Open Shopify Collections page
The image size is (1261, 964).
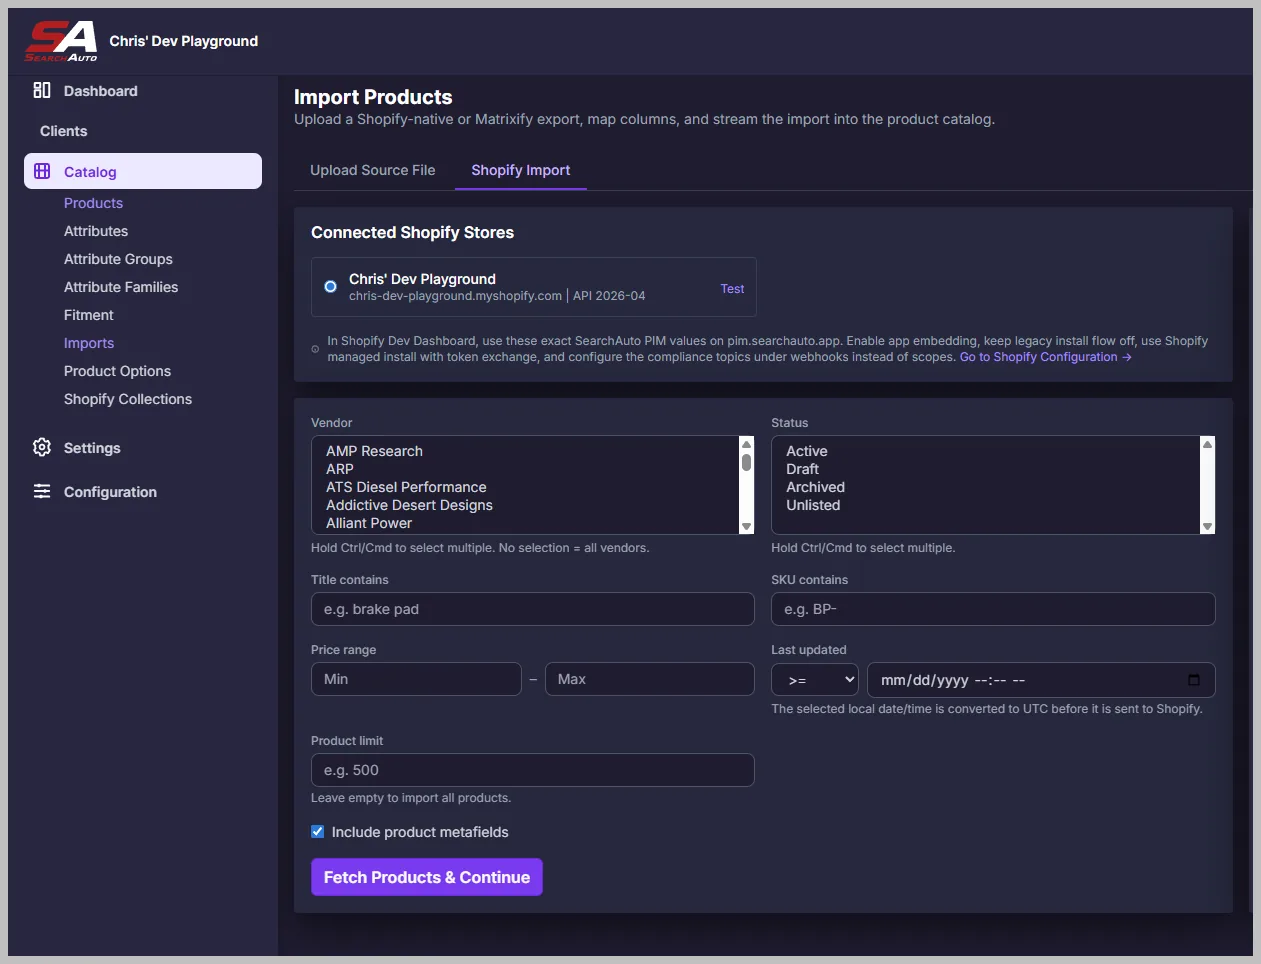pyautogui.click(x=128, y=399)
